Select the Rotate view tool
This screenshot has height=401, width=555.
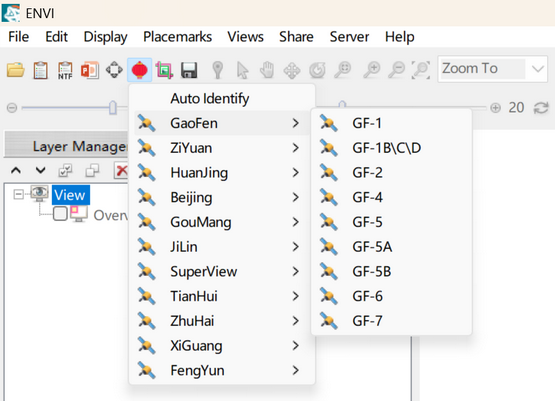[317, 70]
